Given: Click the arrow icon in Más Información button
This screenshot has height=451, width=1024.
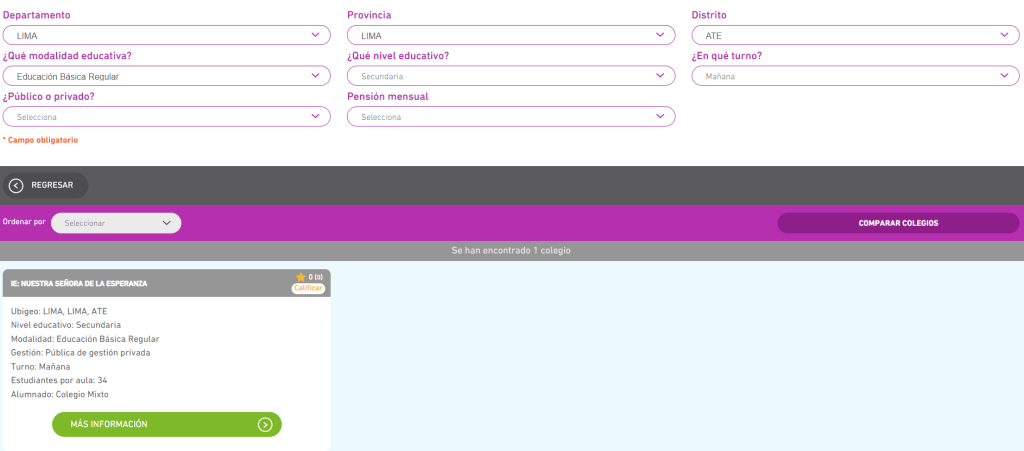Looking at the screenshot, I should point(265,424).
